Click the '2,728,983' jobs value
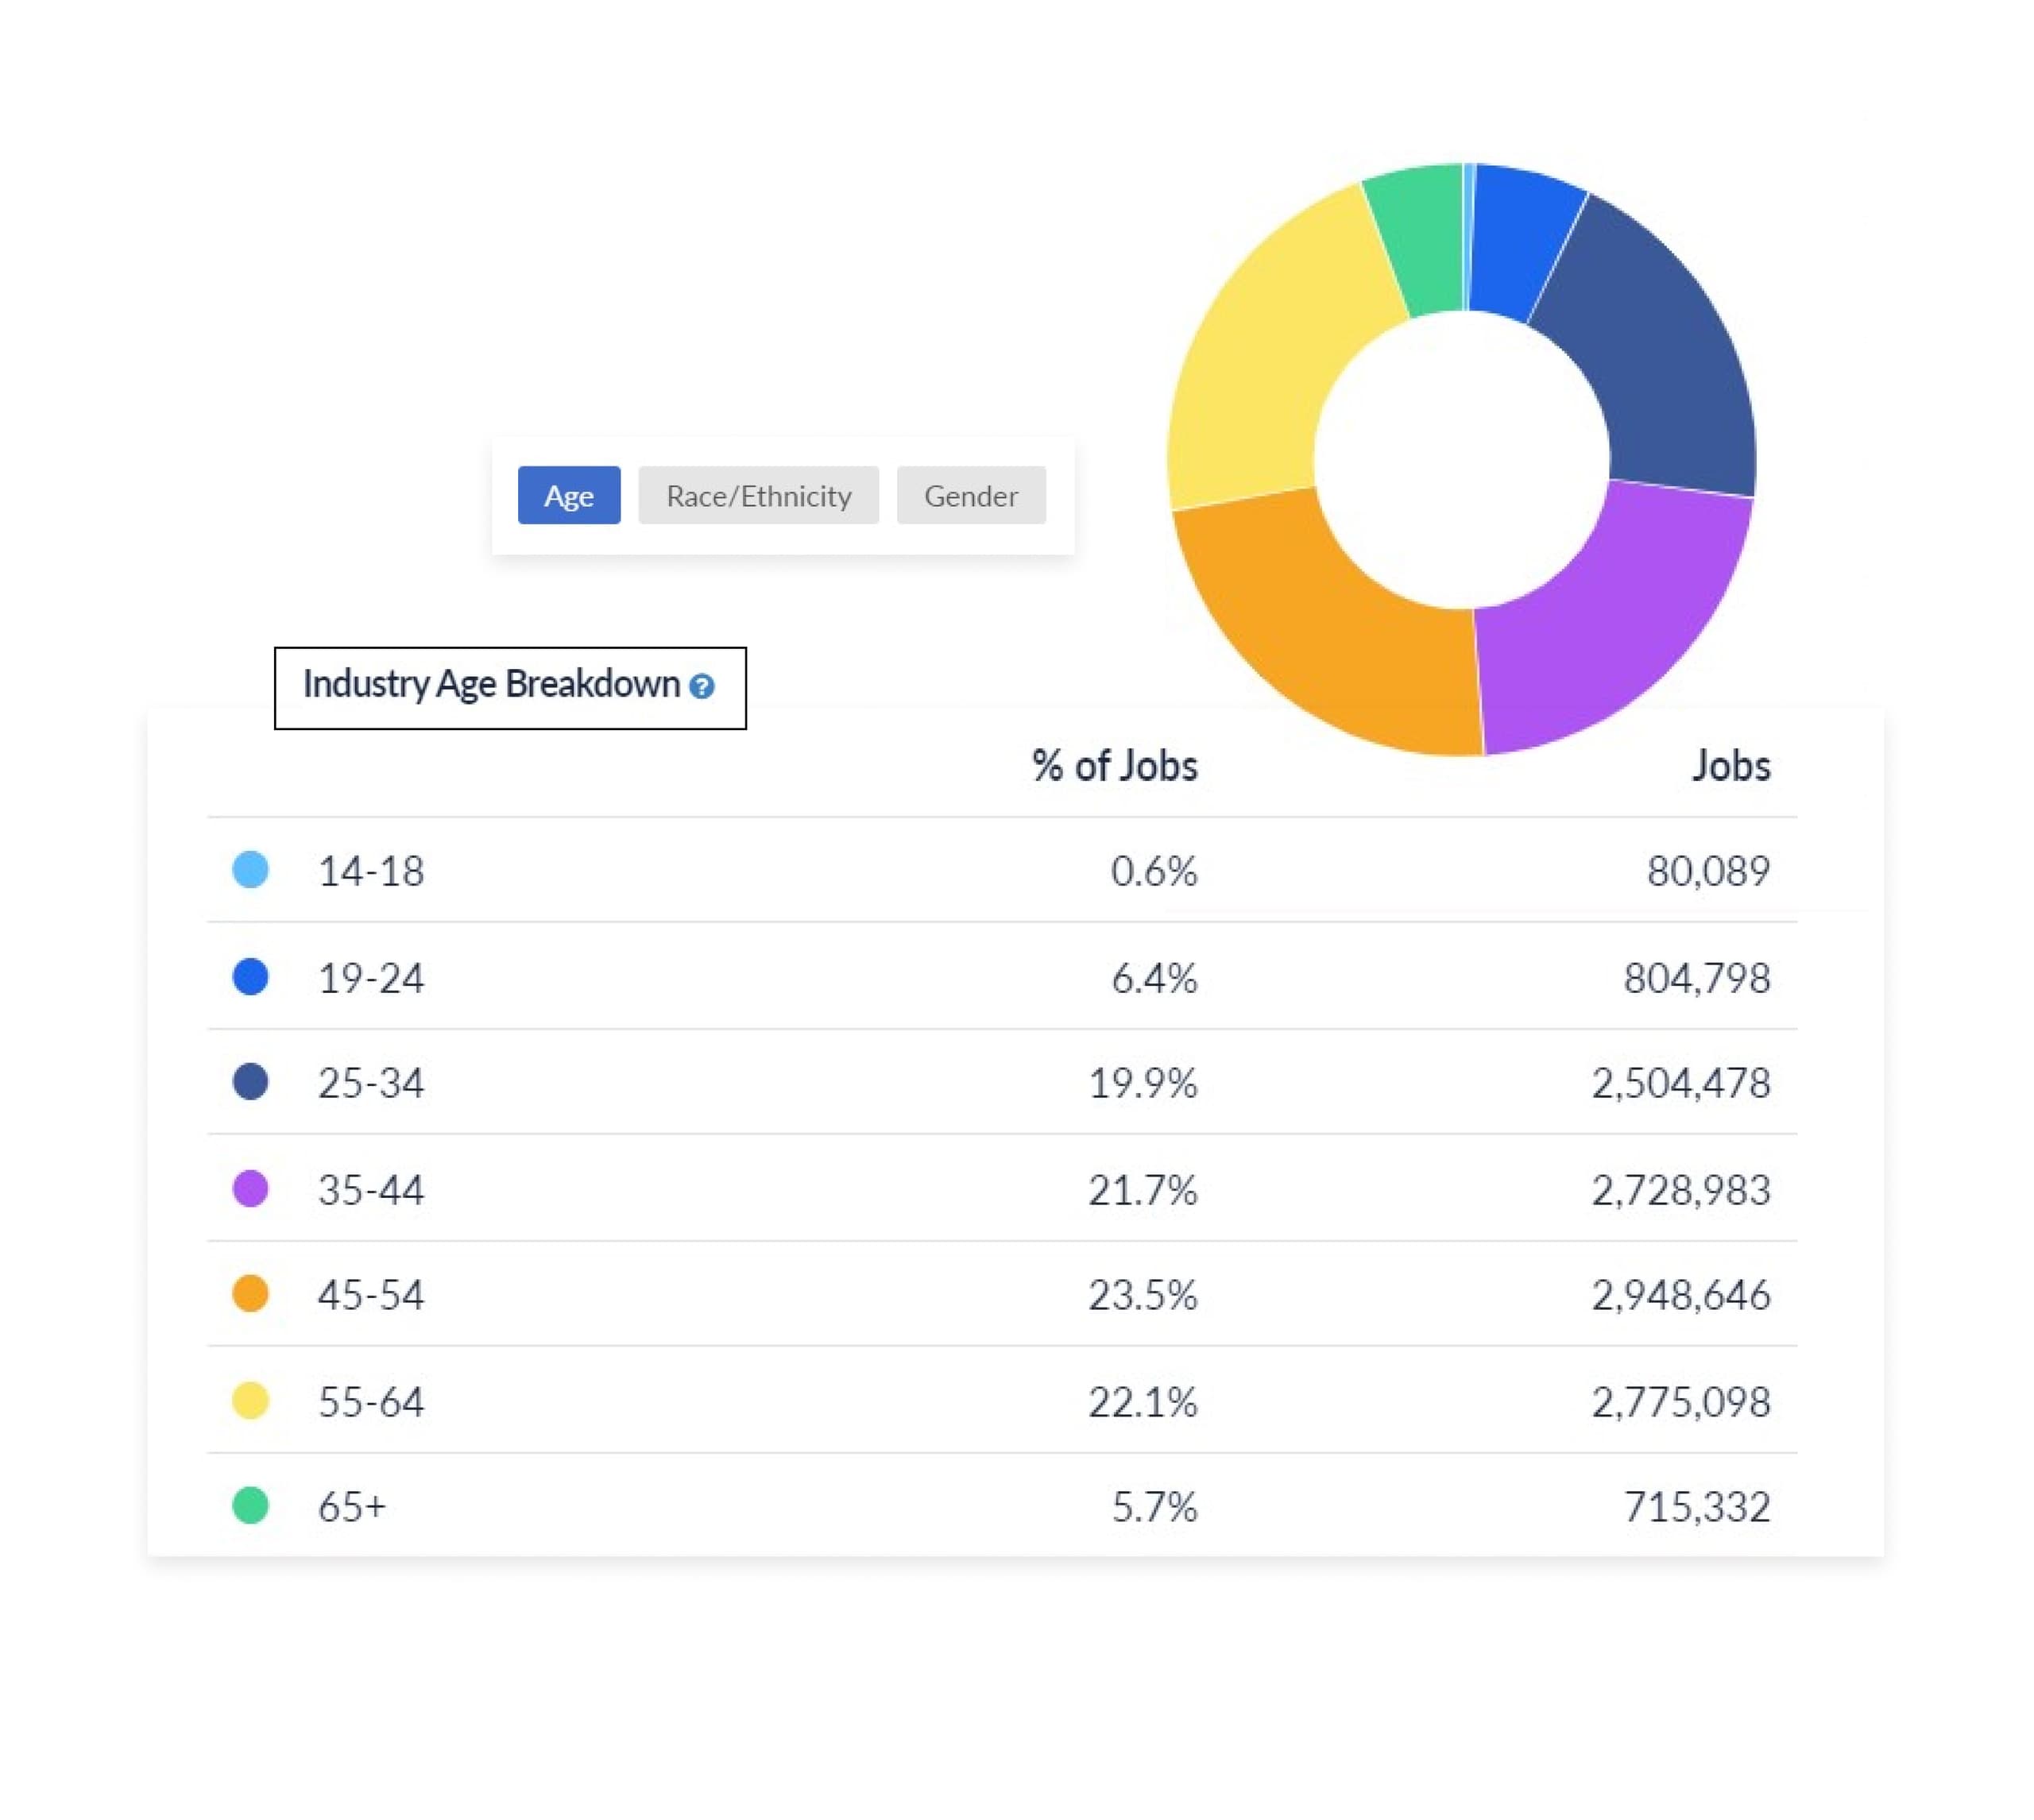The width and height of the screenshot is (2034, 1820). tap(1681, 1190)
